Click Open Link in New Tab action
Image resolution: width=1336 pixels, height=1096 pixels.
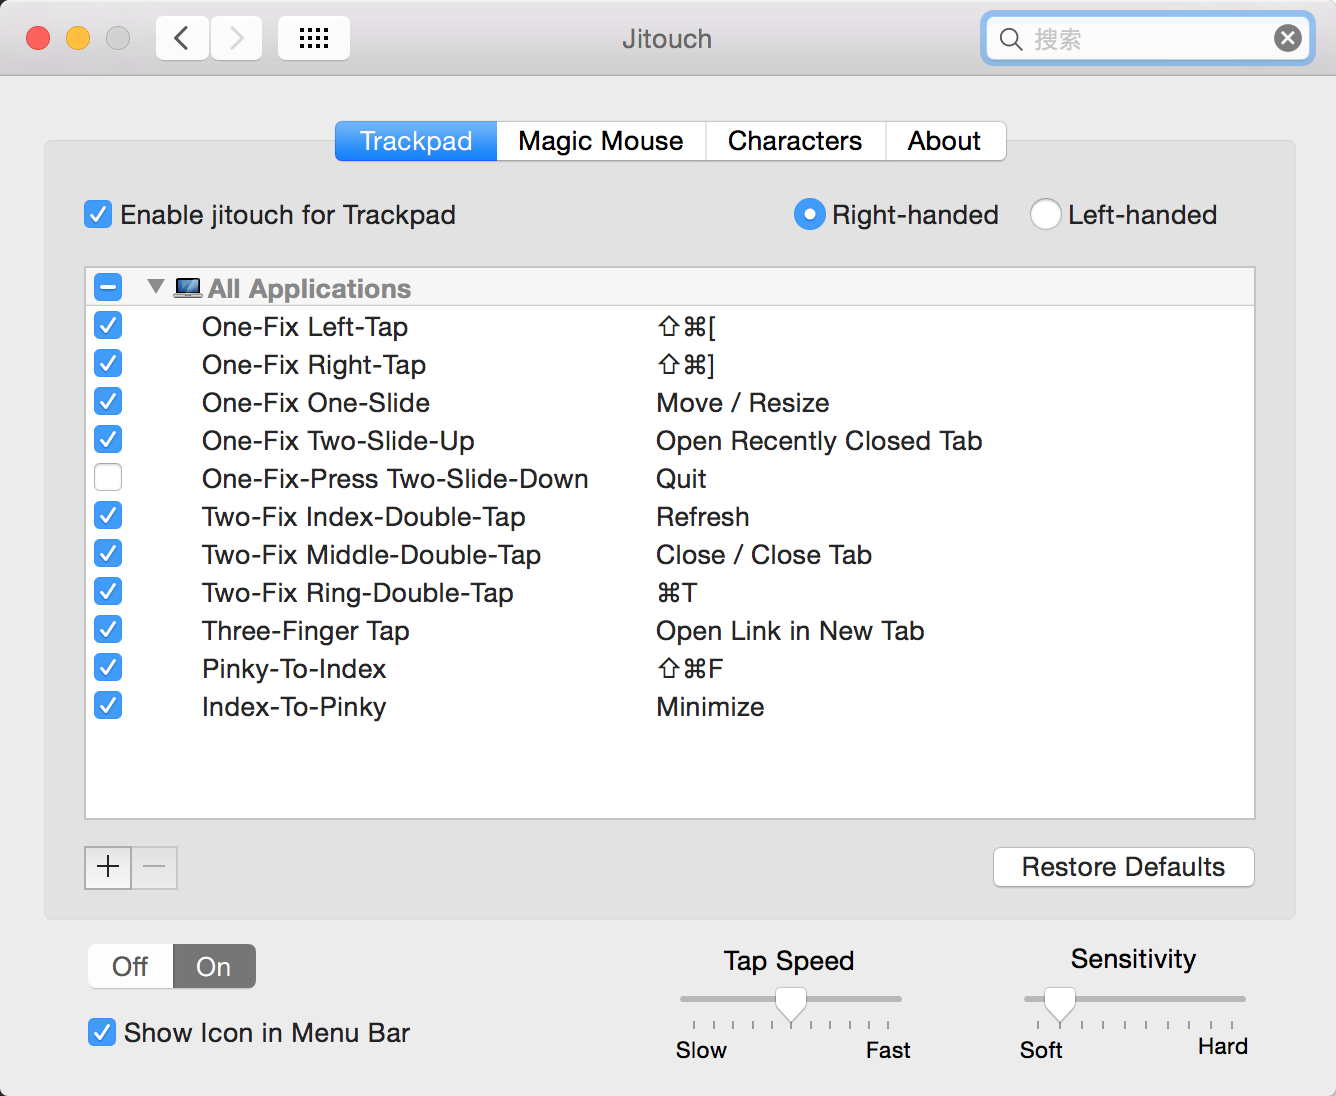click(x=790, y=631)
